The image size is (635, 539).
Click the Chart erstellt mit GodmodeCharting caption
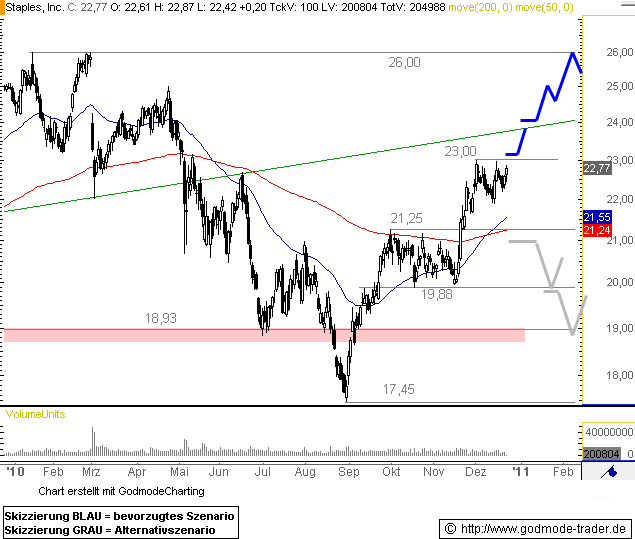121,491
